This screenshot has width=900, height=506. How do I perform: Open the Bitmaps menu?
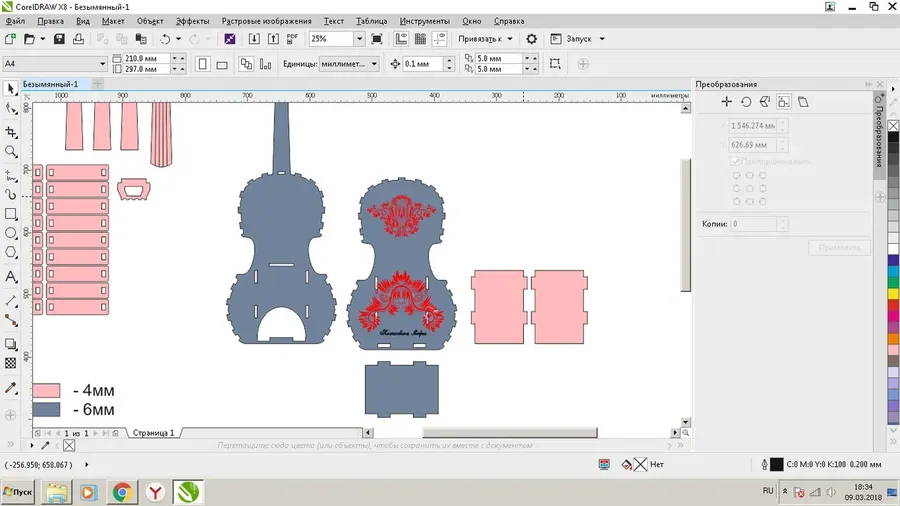(x=266, y=21)
